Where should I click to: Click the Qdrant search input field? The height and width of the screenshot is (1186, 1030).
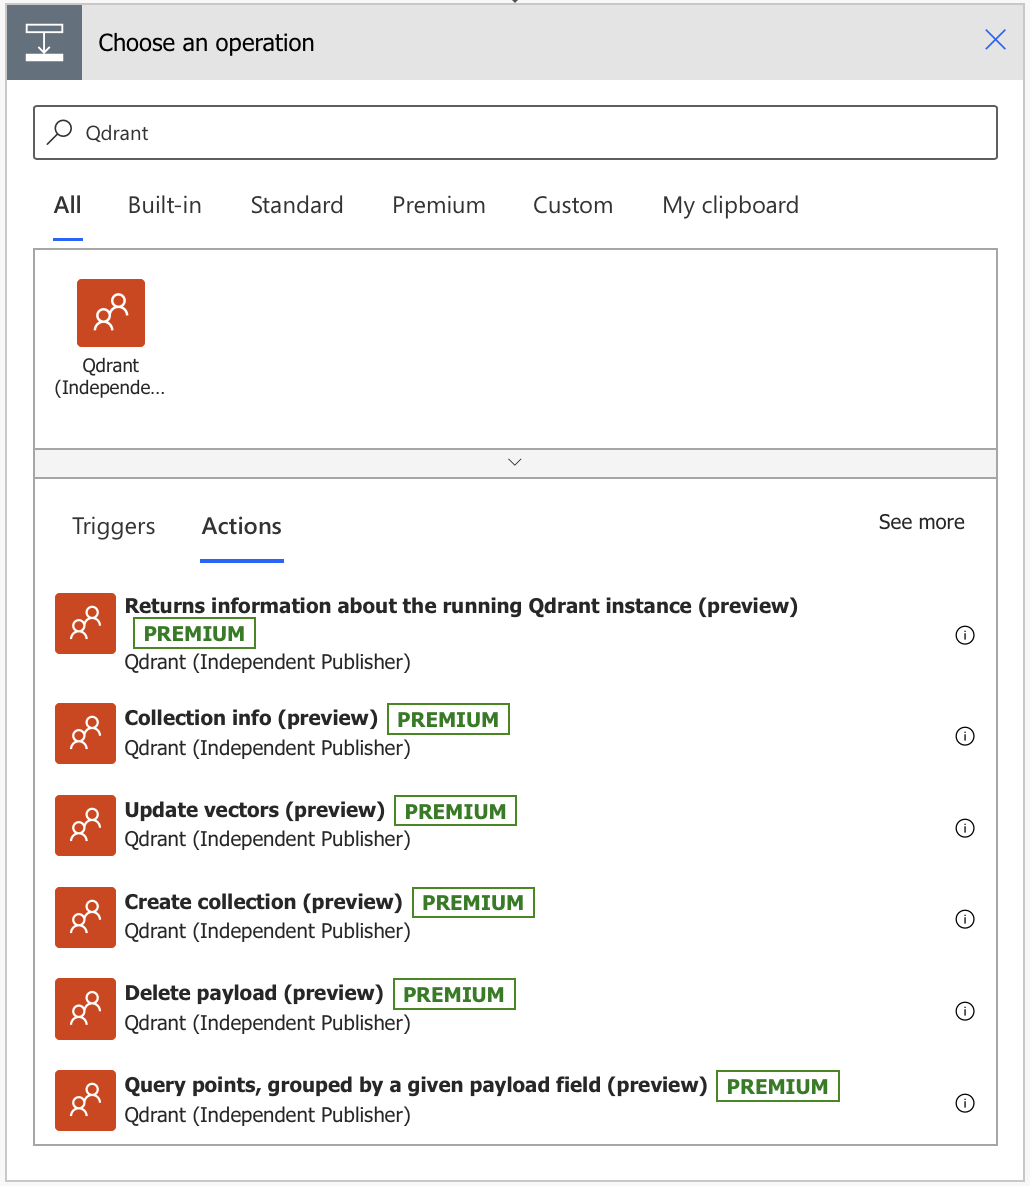(530, 133)
